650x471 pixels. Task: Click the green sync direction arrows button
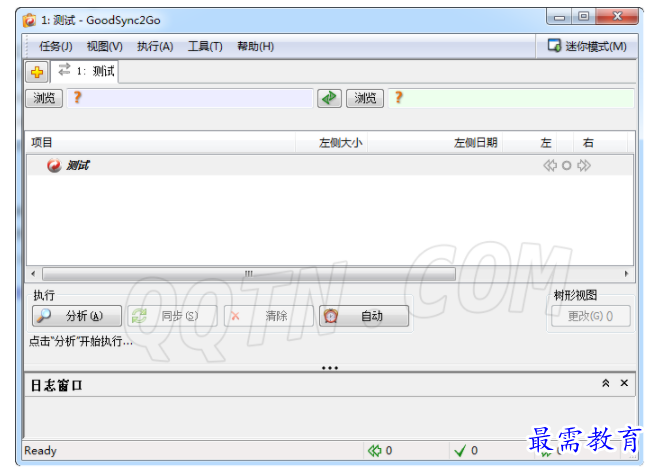(x=329, y=98)
